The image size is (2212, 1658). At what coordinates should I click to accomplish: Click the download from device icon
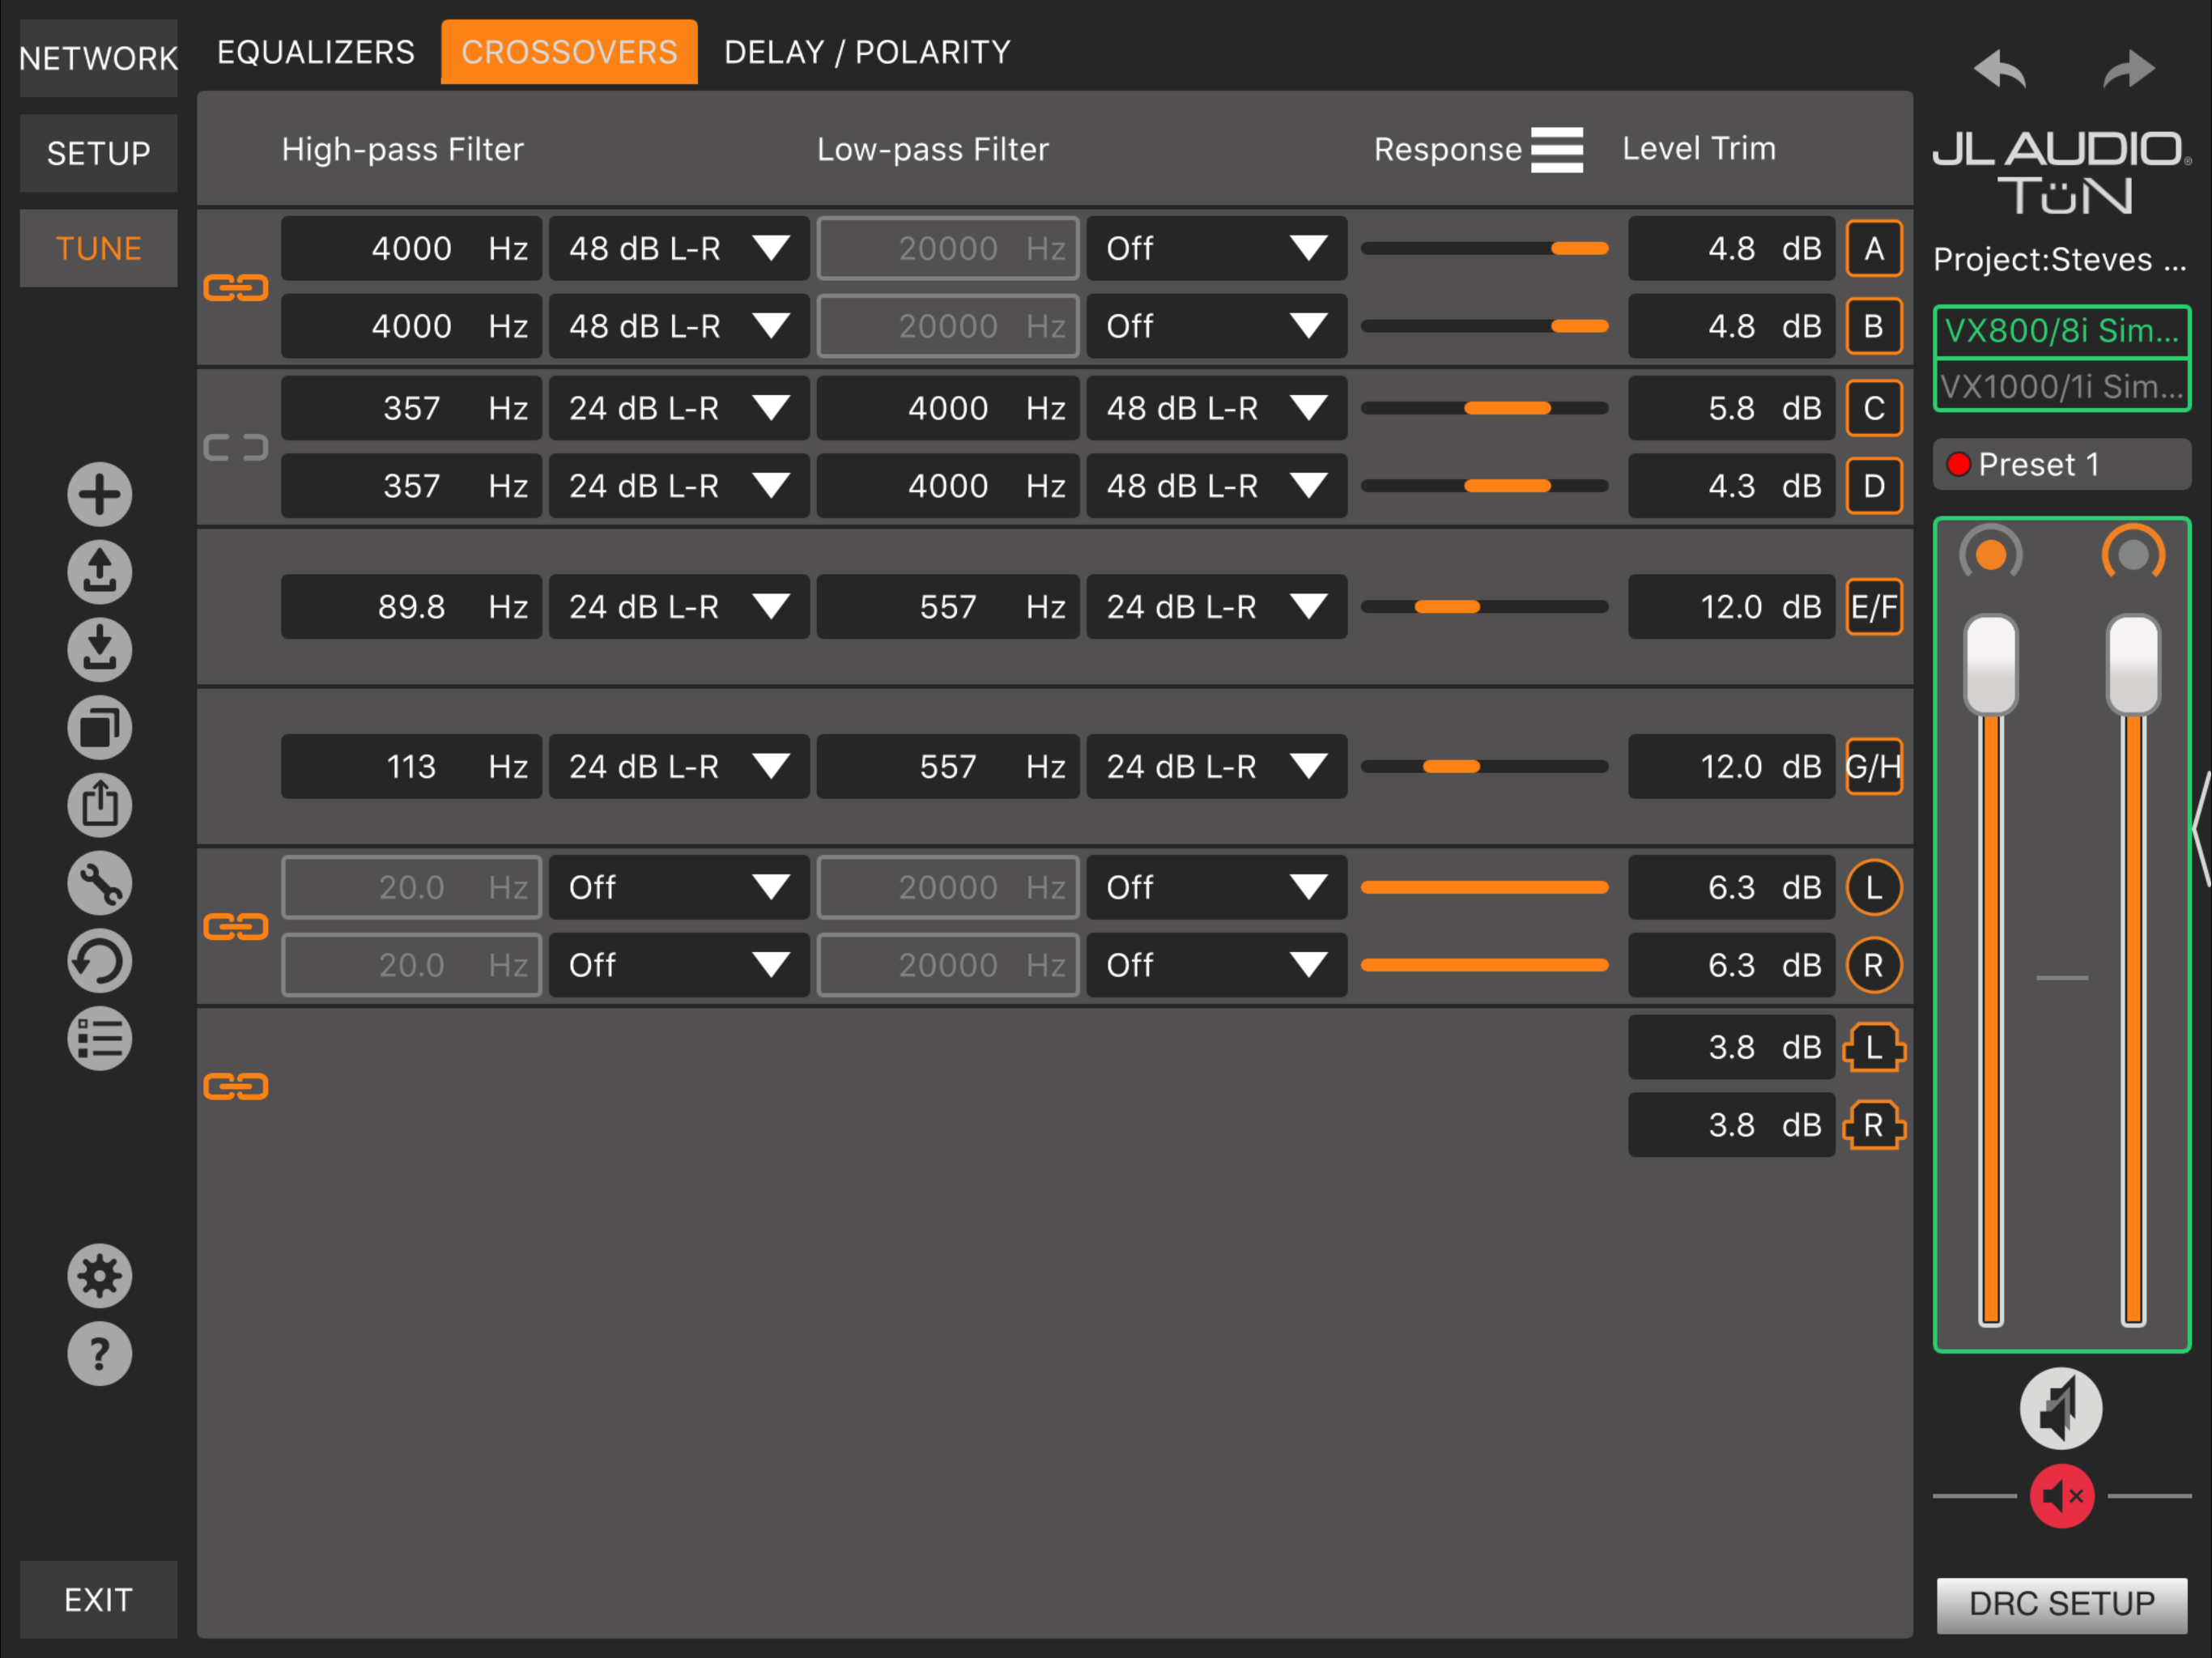click(x=99, y=650)
